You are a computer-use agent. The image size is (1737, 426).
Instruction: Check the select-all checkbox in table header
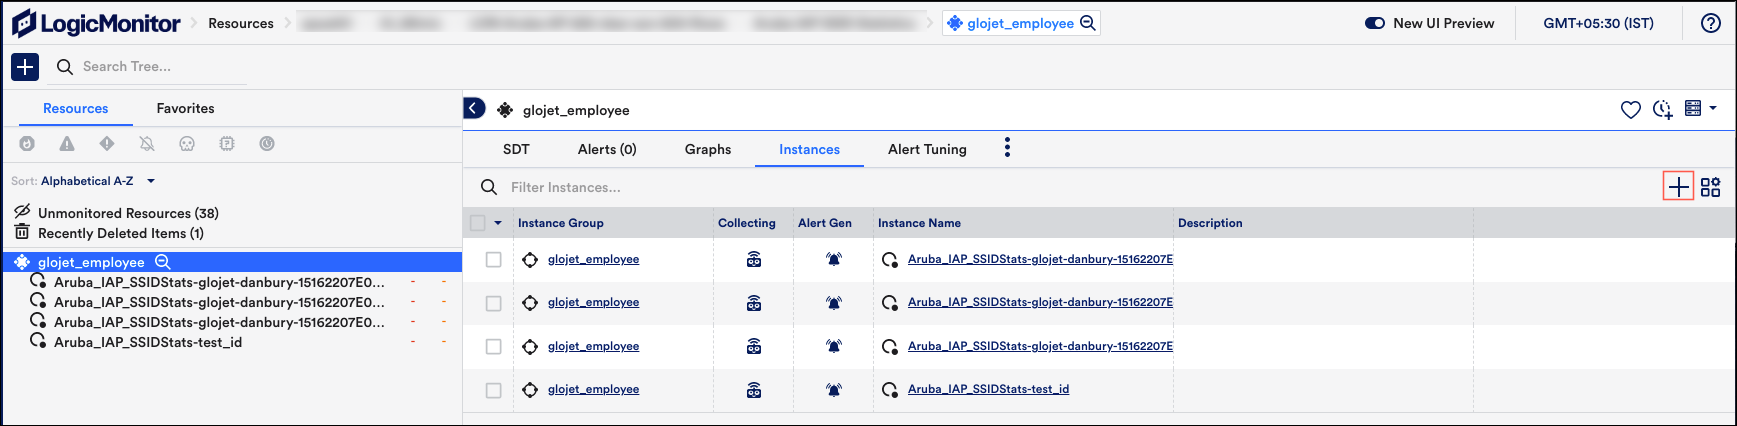[x=478, y=223]
